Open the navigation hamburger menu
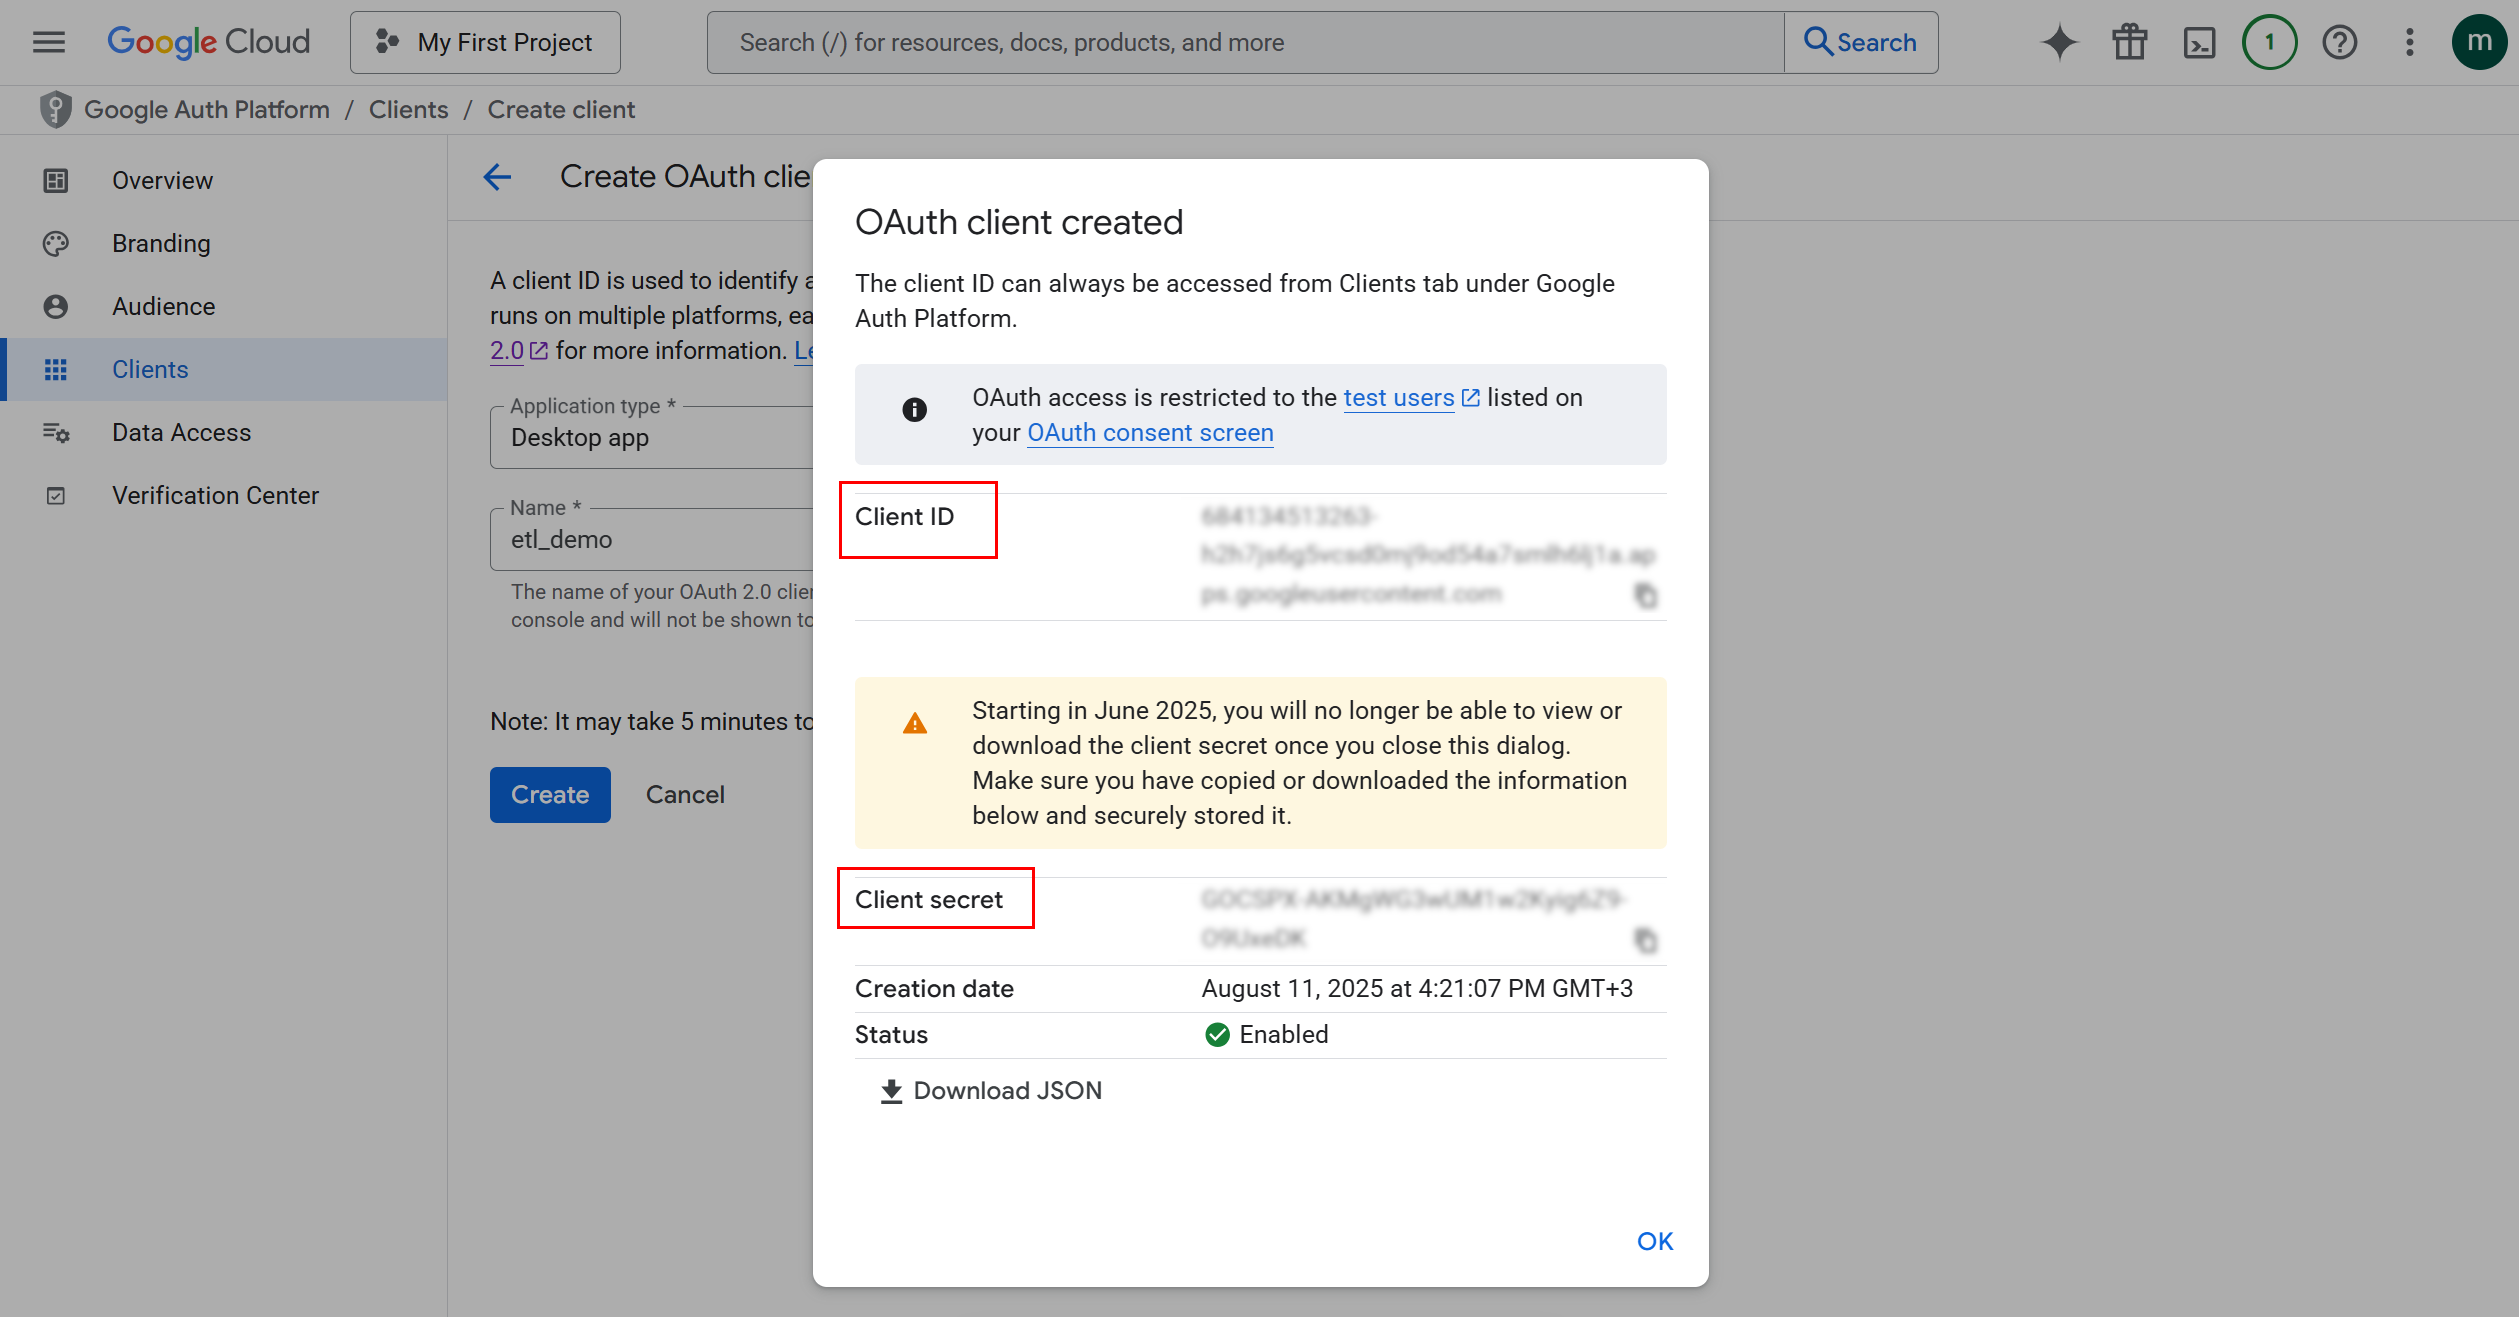Image resolution: width=2519 pixels, height=1317 pixels. pos(47,42)
